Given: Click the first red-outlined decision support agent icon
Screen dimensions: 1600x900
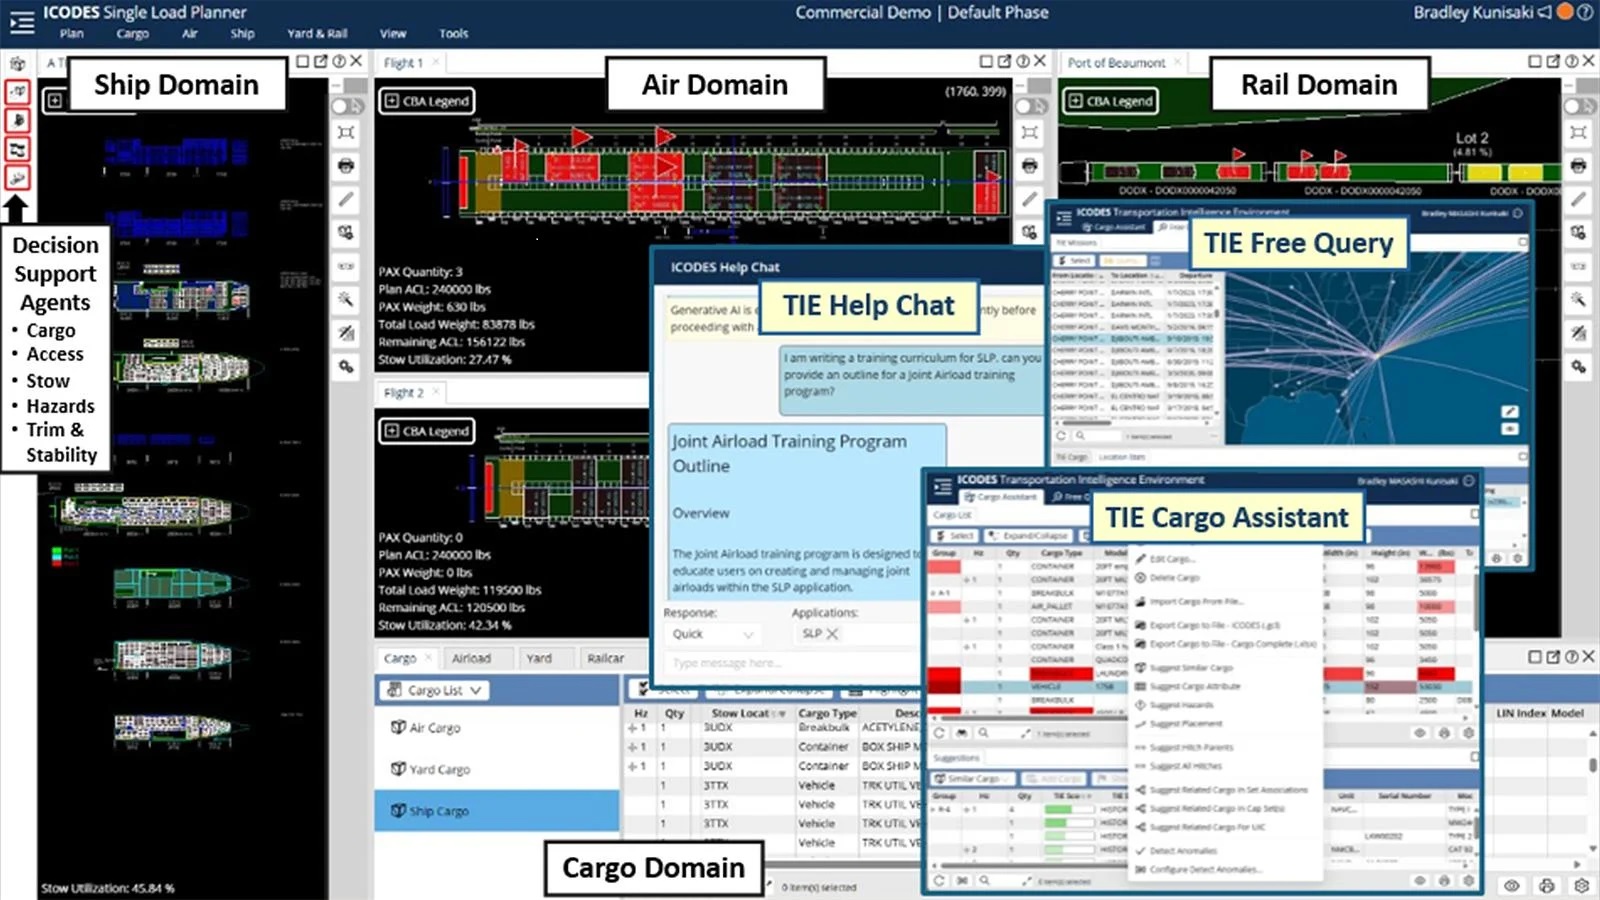Looking at the screenshot, I should 17,92.
